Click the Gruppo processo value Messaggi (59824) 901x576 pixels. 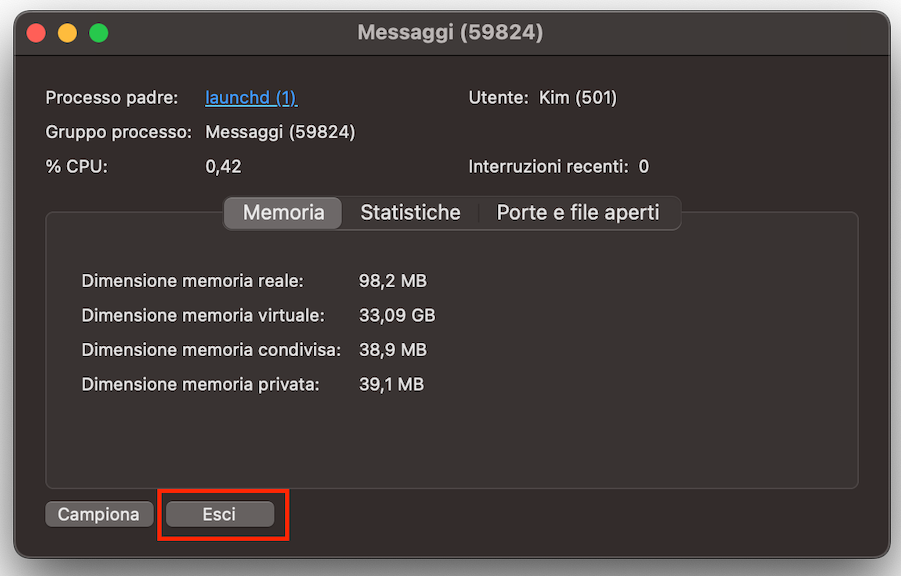coord(280,131)
